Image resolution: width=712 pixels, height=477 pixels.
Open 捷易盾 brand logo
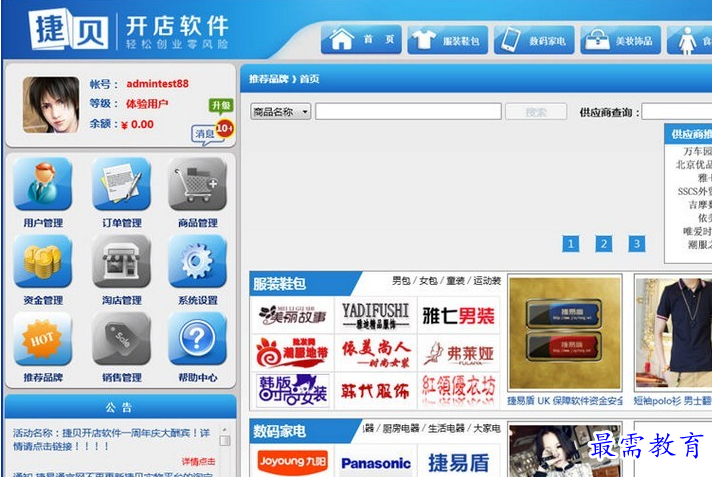click(458, 462)
